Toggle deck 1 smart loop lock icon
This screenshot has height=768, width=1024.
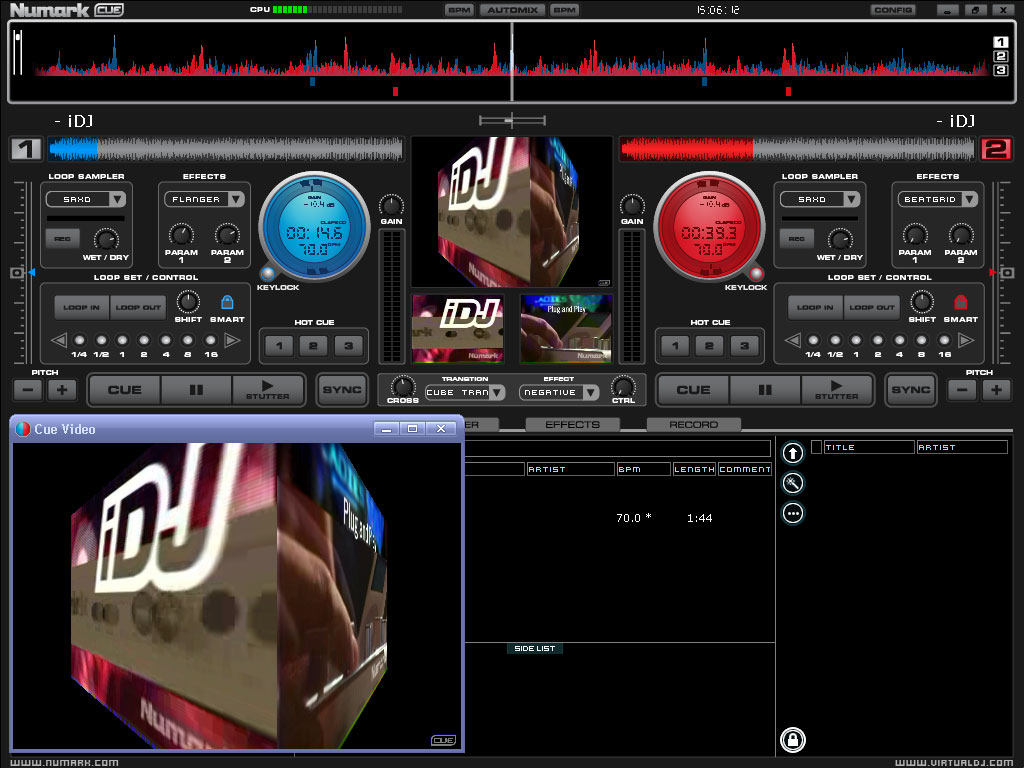227,302
